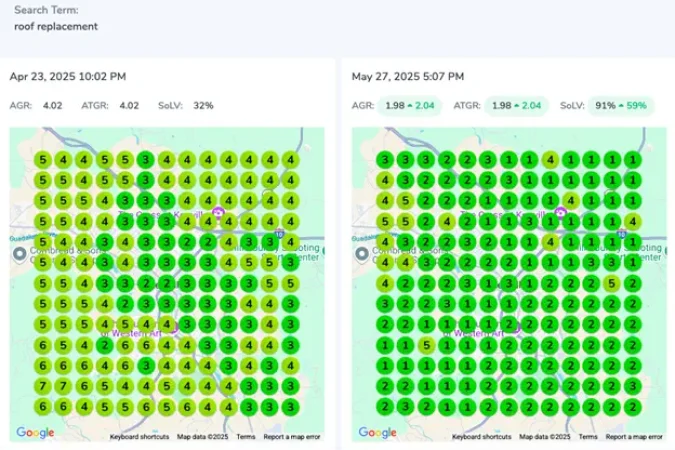
Task: Open the Terms link on the May map
Action: 588,437
